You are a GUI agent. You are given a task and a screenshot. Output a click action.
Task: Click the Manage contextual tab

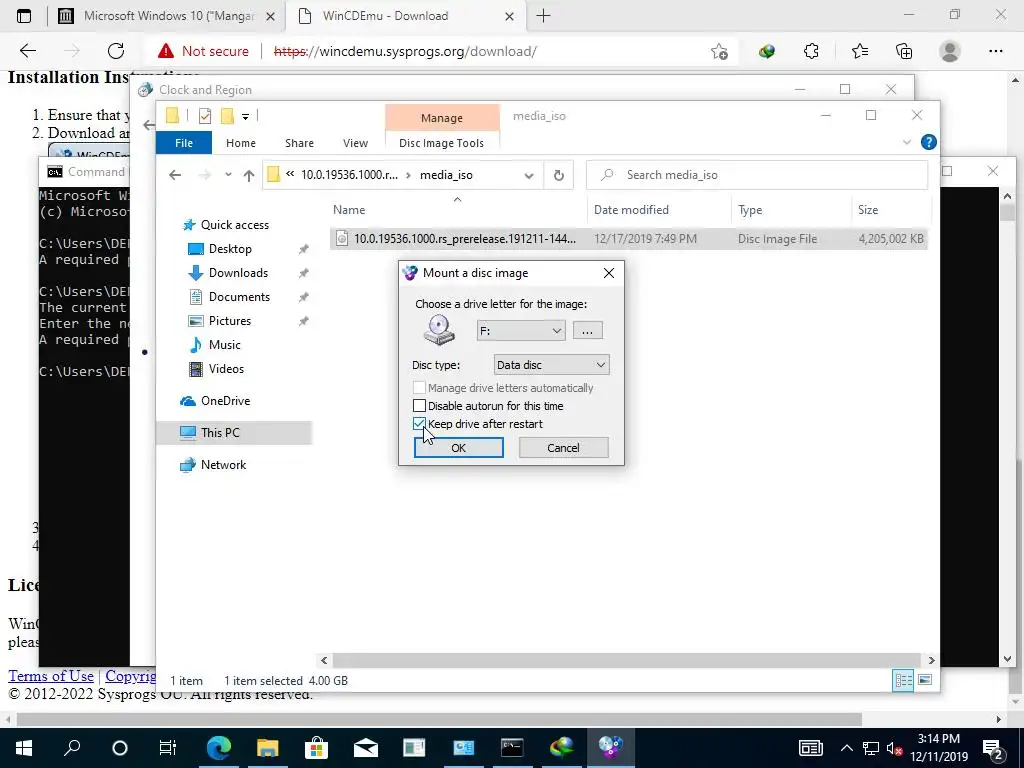[x=442, y=118]
